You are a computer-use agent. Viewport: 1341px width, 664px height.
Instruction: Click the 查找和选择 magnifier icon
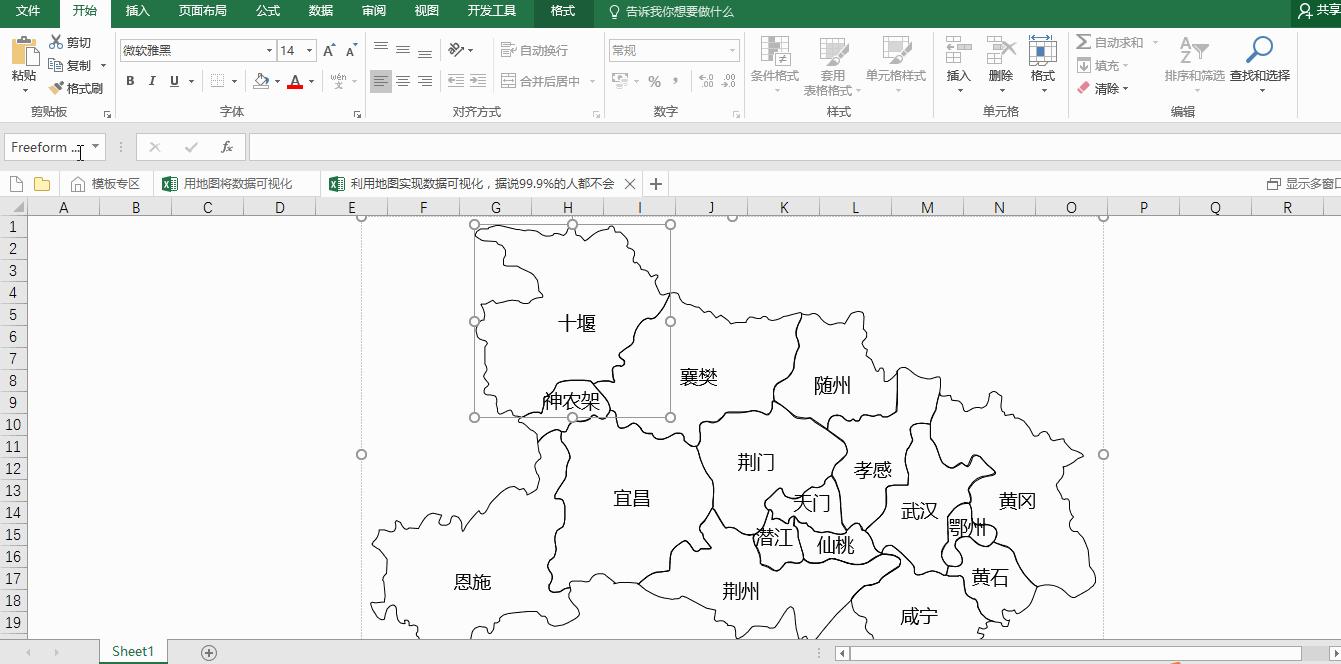point(1259,50)
